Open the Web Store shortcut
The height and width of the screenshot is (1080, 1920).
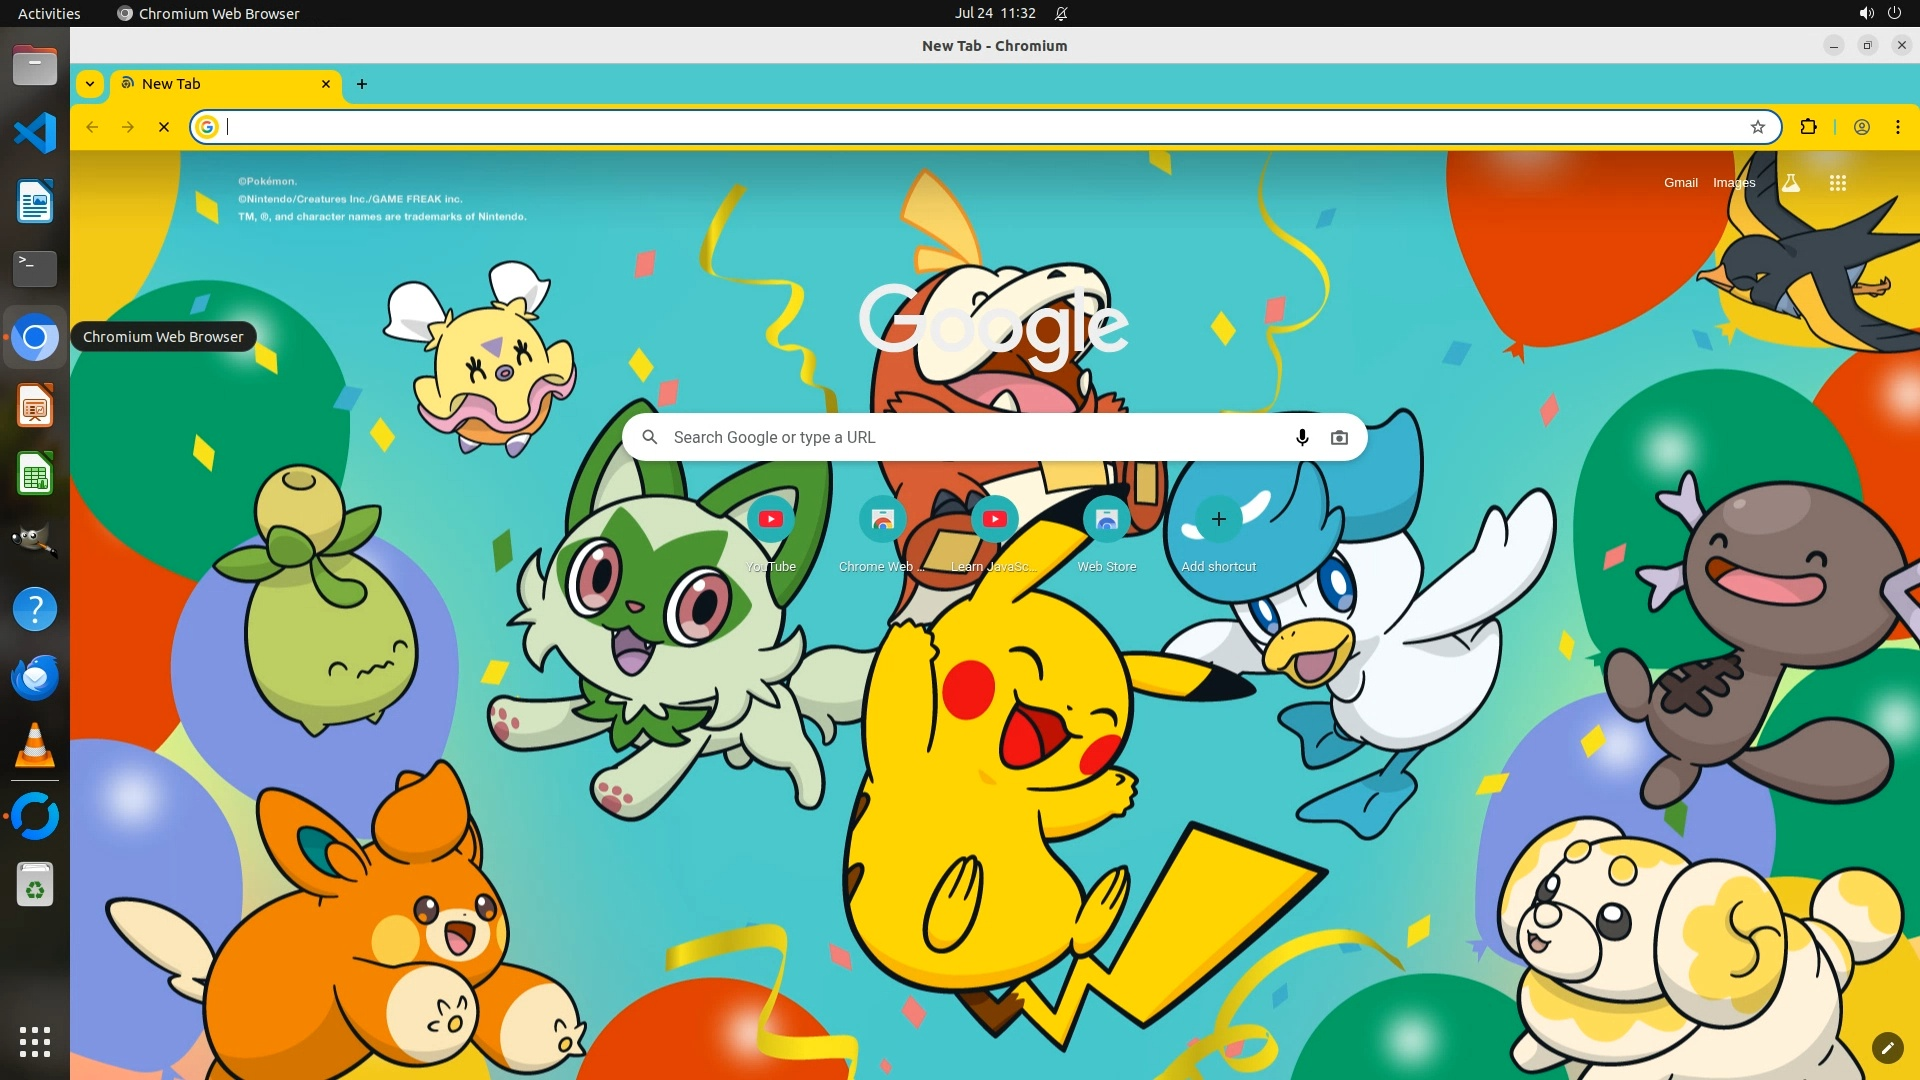[x=1106, y=519]
